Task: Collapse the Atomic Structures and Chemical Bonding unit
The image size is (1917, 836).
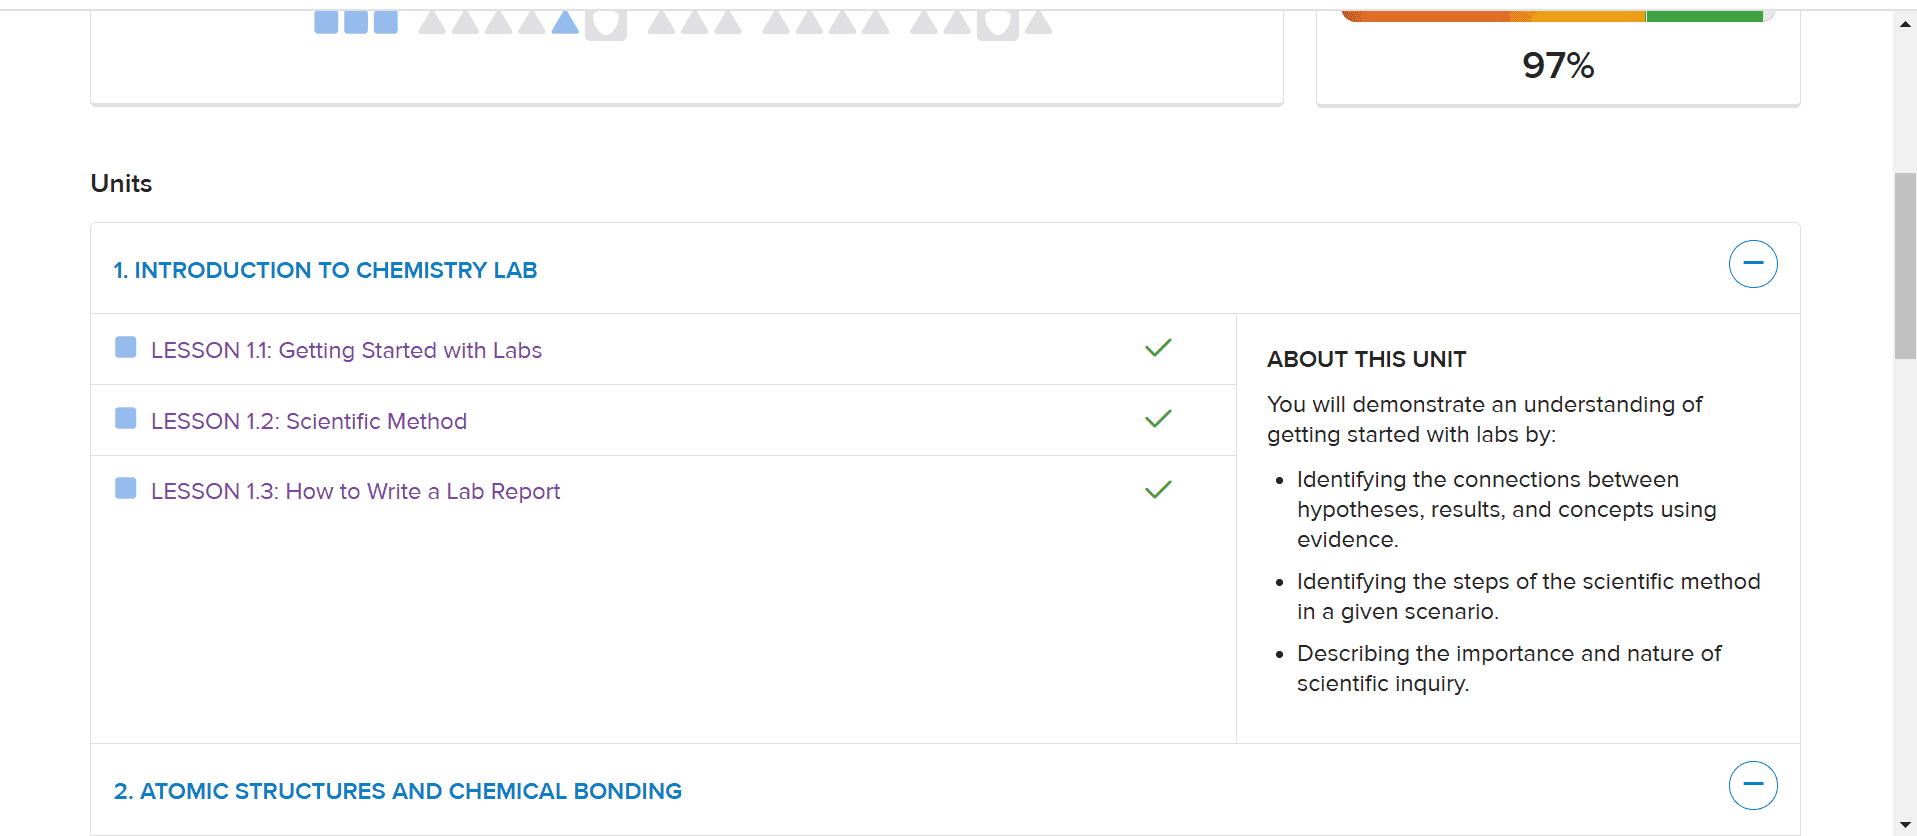Action: pyautogui.click(x=1753, y=785)
